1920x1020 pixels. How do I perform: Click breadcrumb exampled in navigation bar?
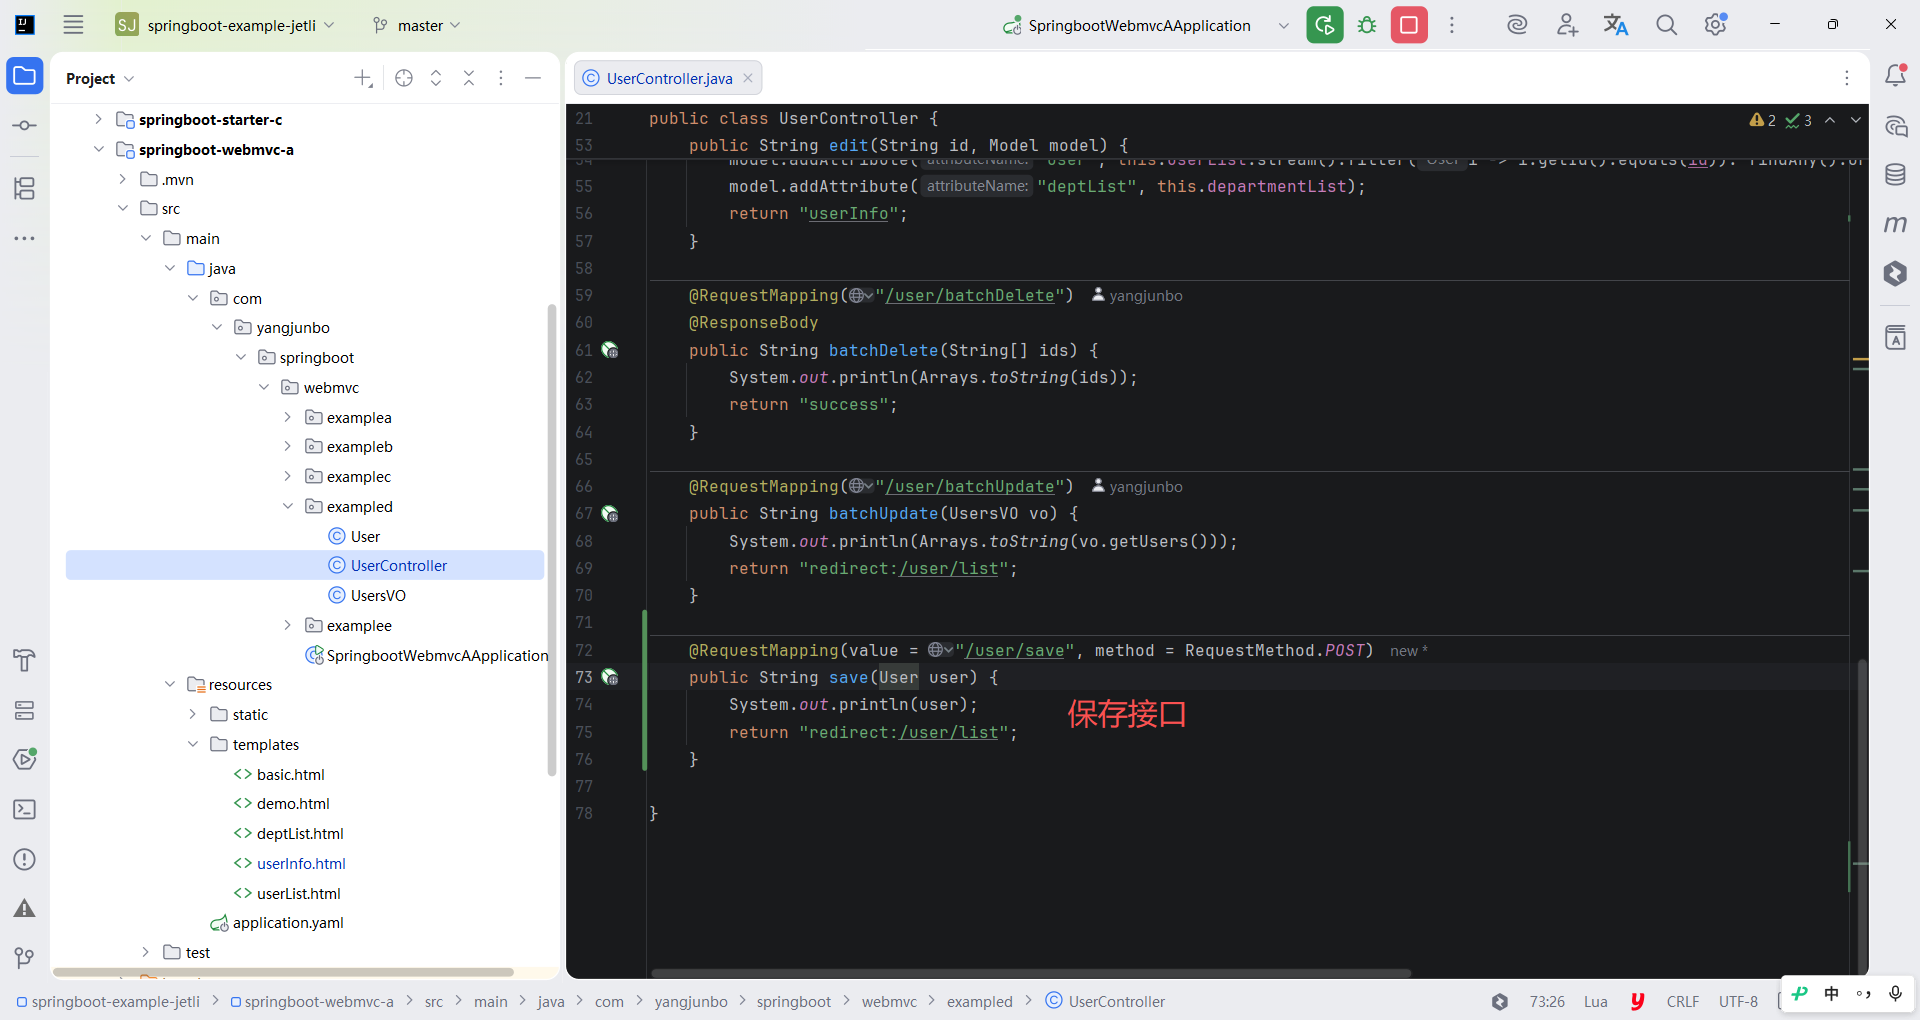pyautogui.click(x=980, y=1001)
